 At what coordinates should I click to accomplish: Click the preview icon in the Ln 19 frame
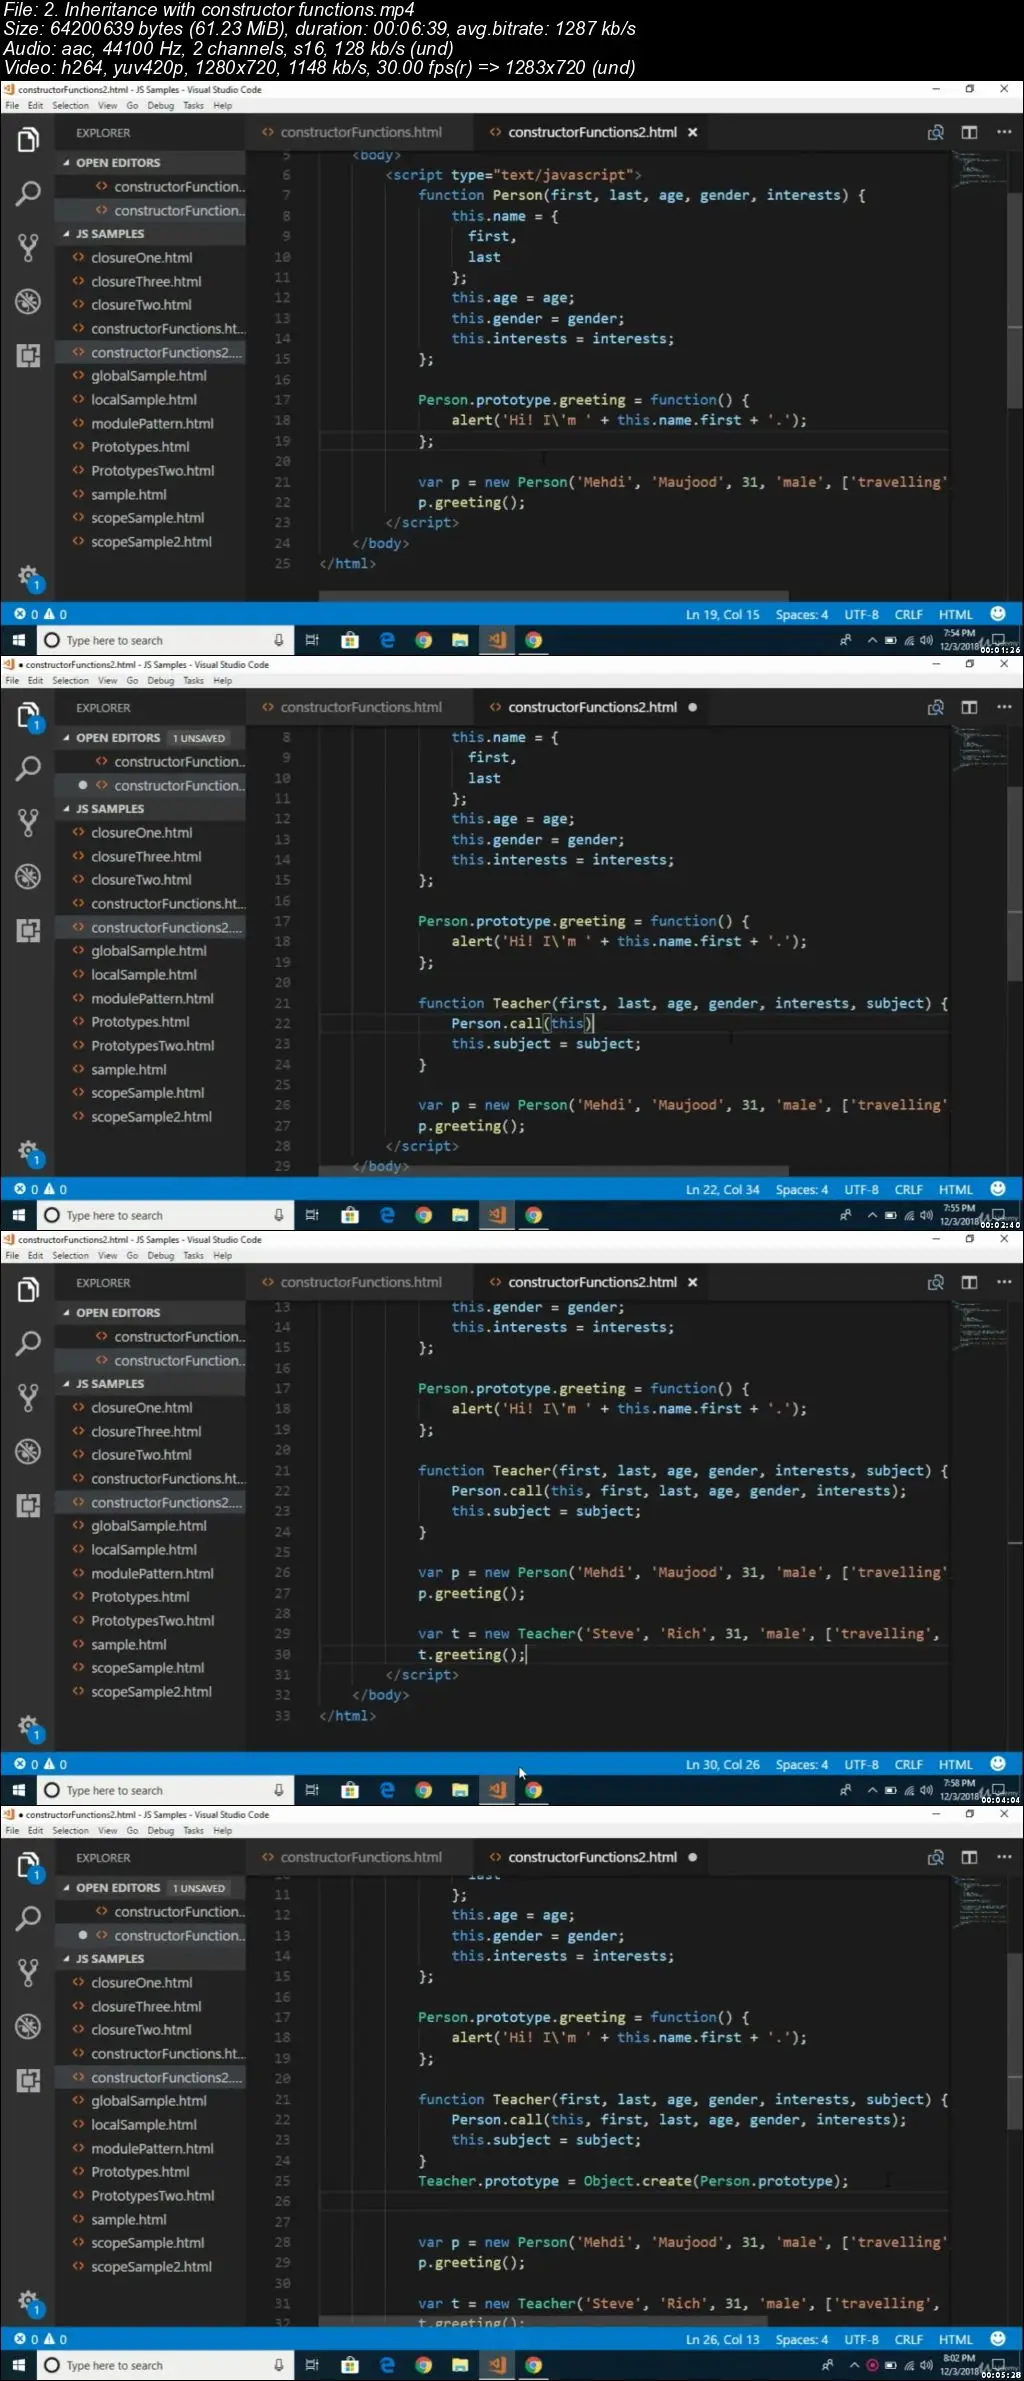coord(936,132)
